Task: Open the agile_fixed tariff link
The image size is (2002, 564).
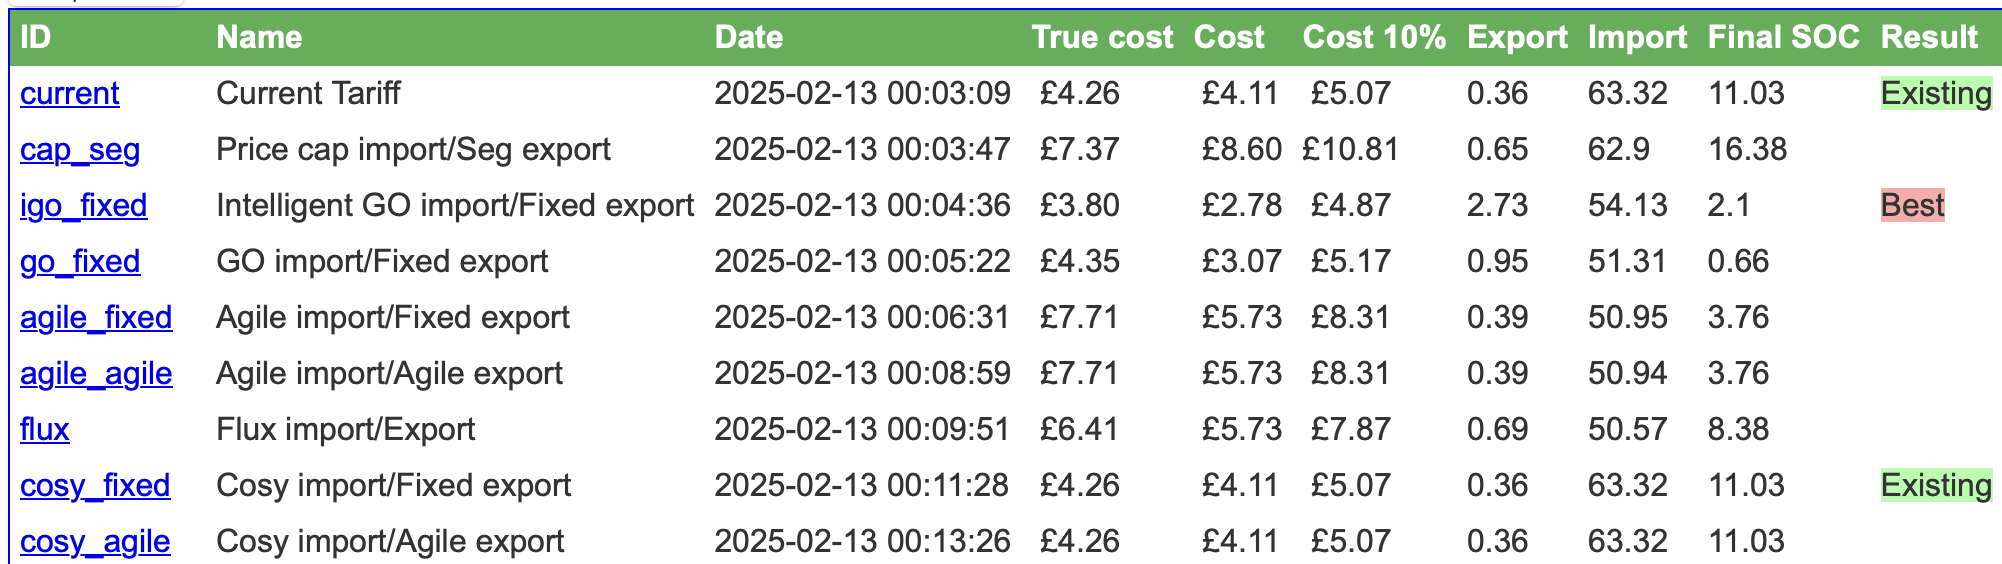Action: (x=96, y=318)
